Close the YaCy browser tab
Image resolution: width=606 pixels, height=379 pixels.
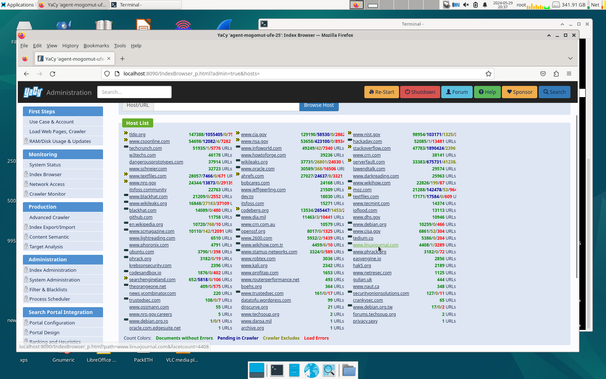point(109,59)
